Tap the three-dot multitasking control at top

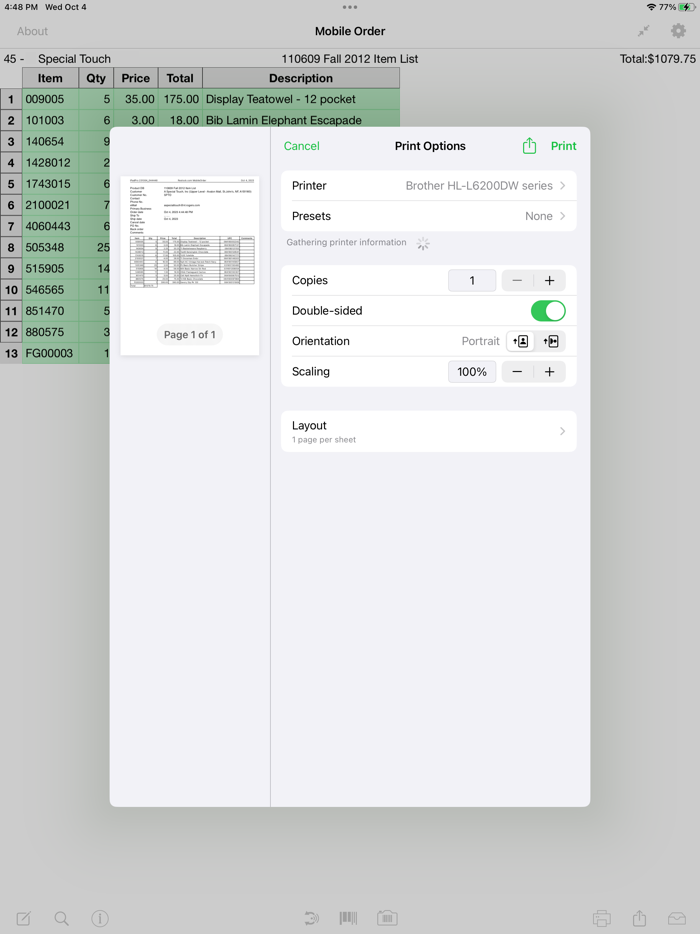pos(350,7)
